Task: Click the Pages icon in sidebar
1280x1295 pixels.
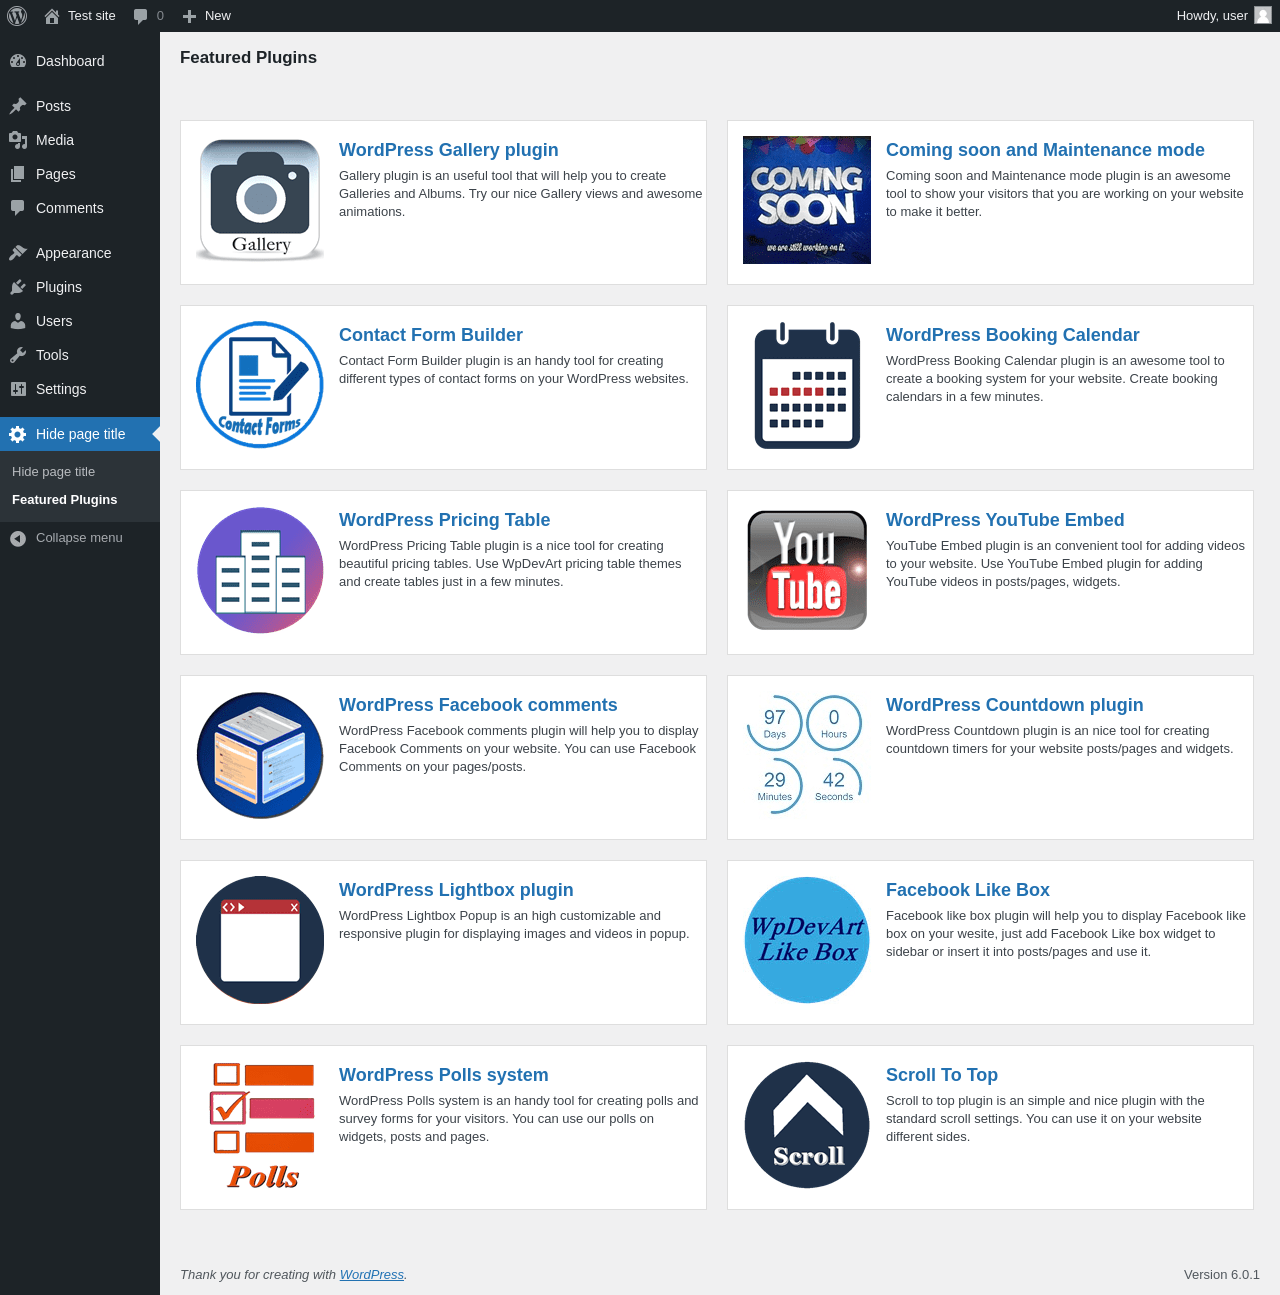Action: click(x=18, y=174)
